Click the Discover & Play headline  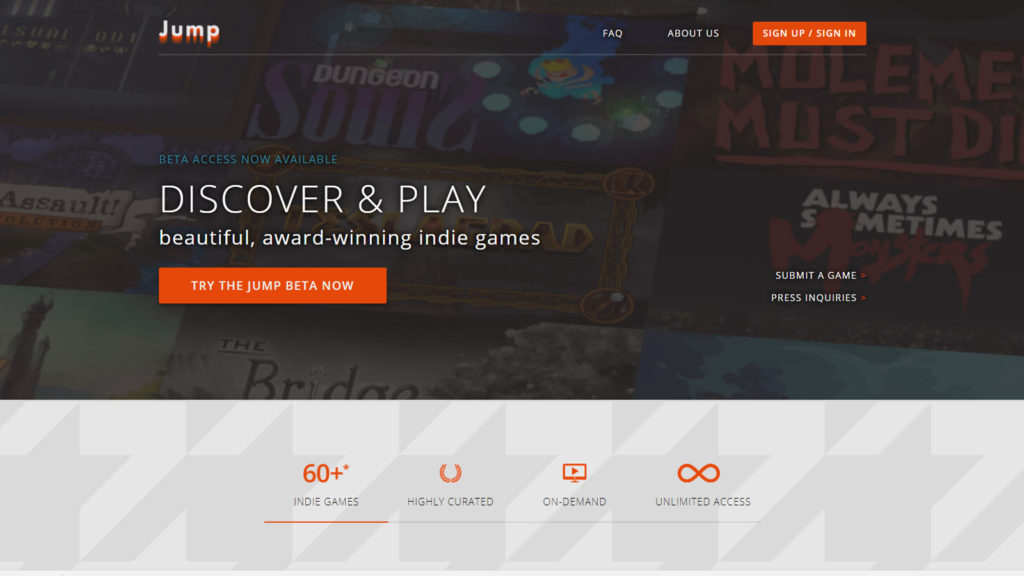click(x=323, y=199)
